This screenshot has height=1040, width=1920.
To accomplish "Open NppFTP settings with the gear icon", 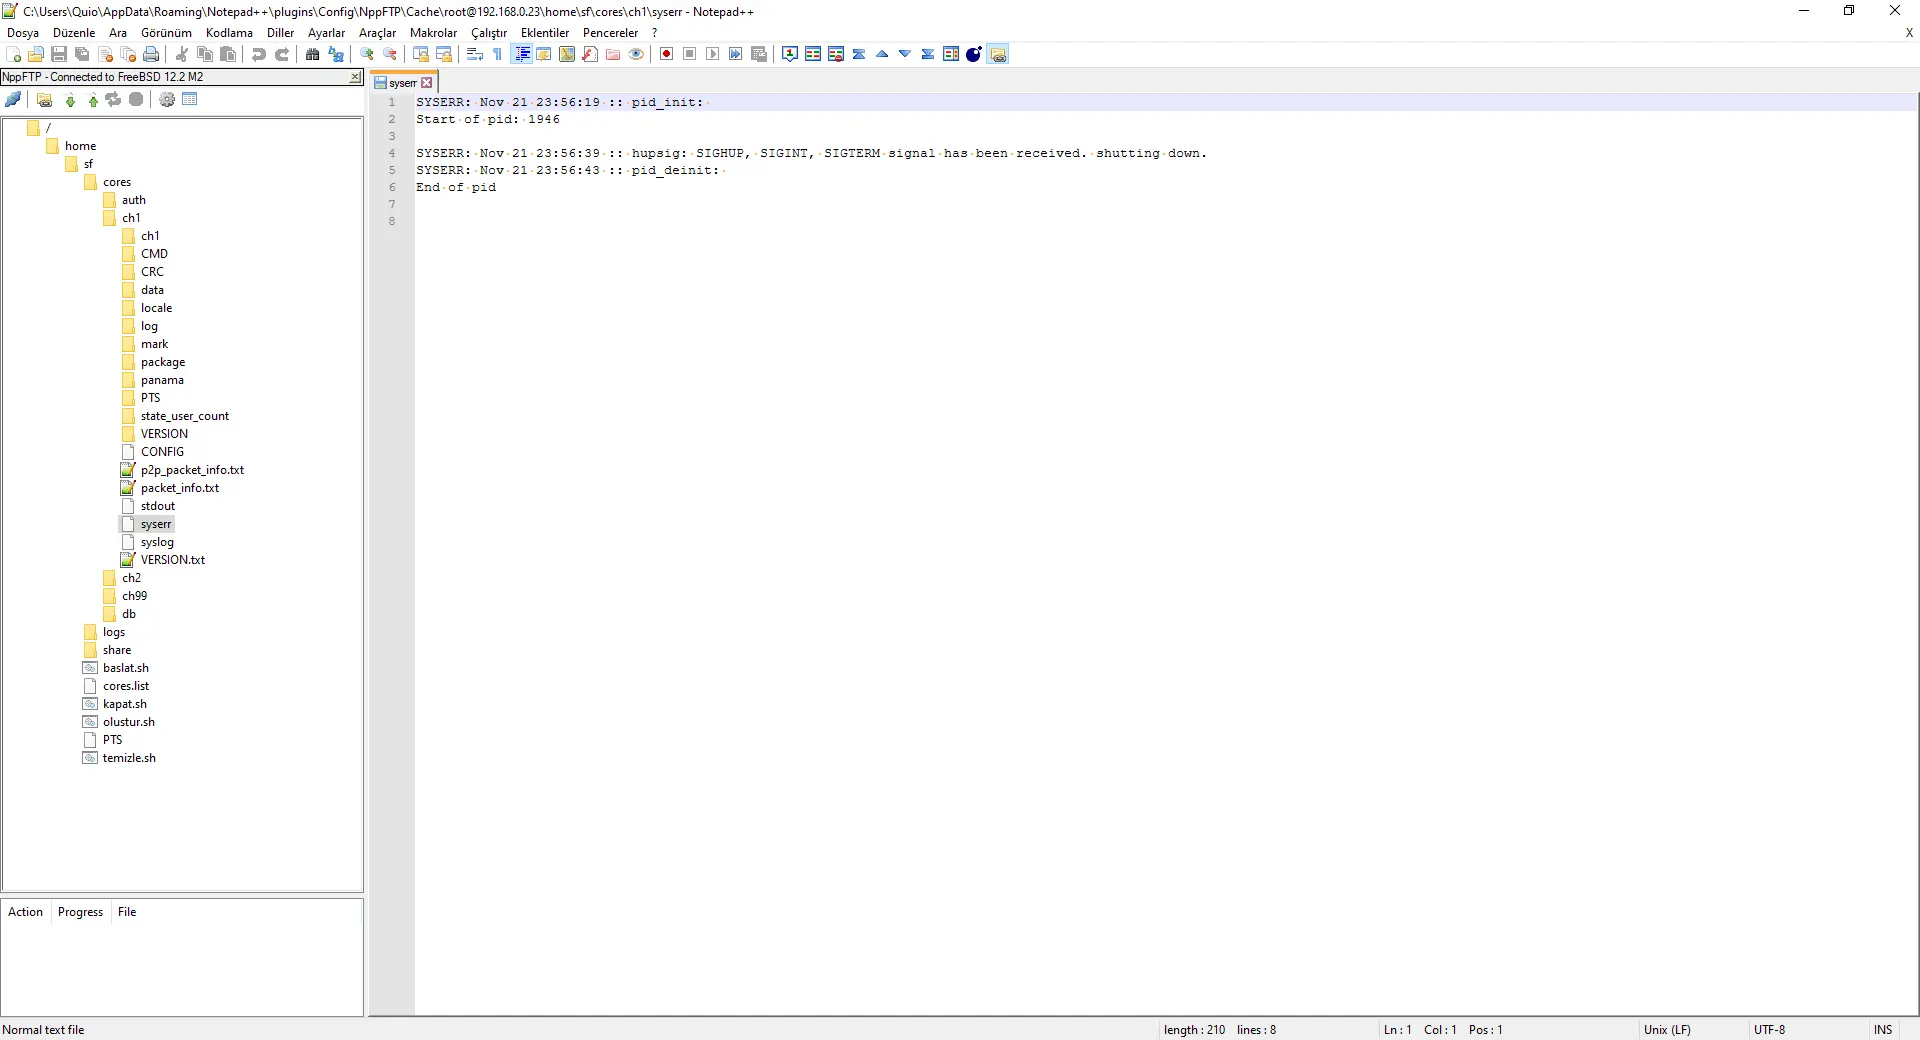I will click(167, 99).
